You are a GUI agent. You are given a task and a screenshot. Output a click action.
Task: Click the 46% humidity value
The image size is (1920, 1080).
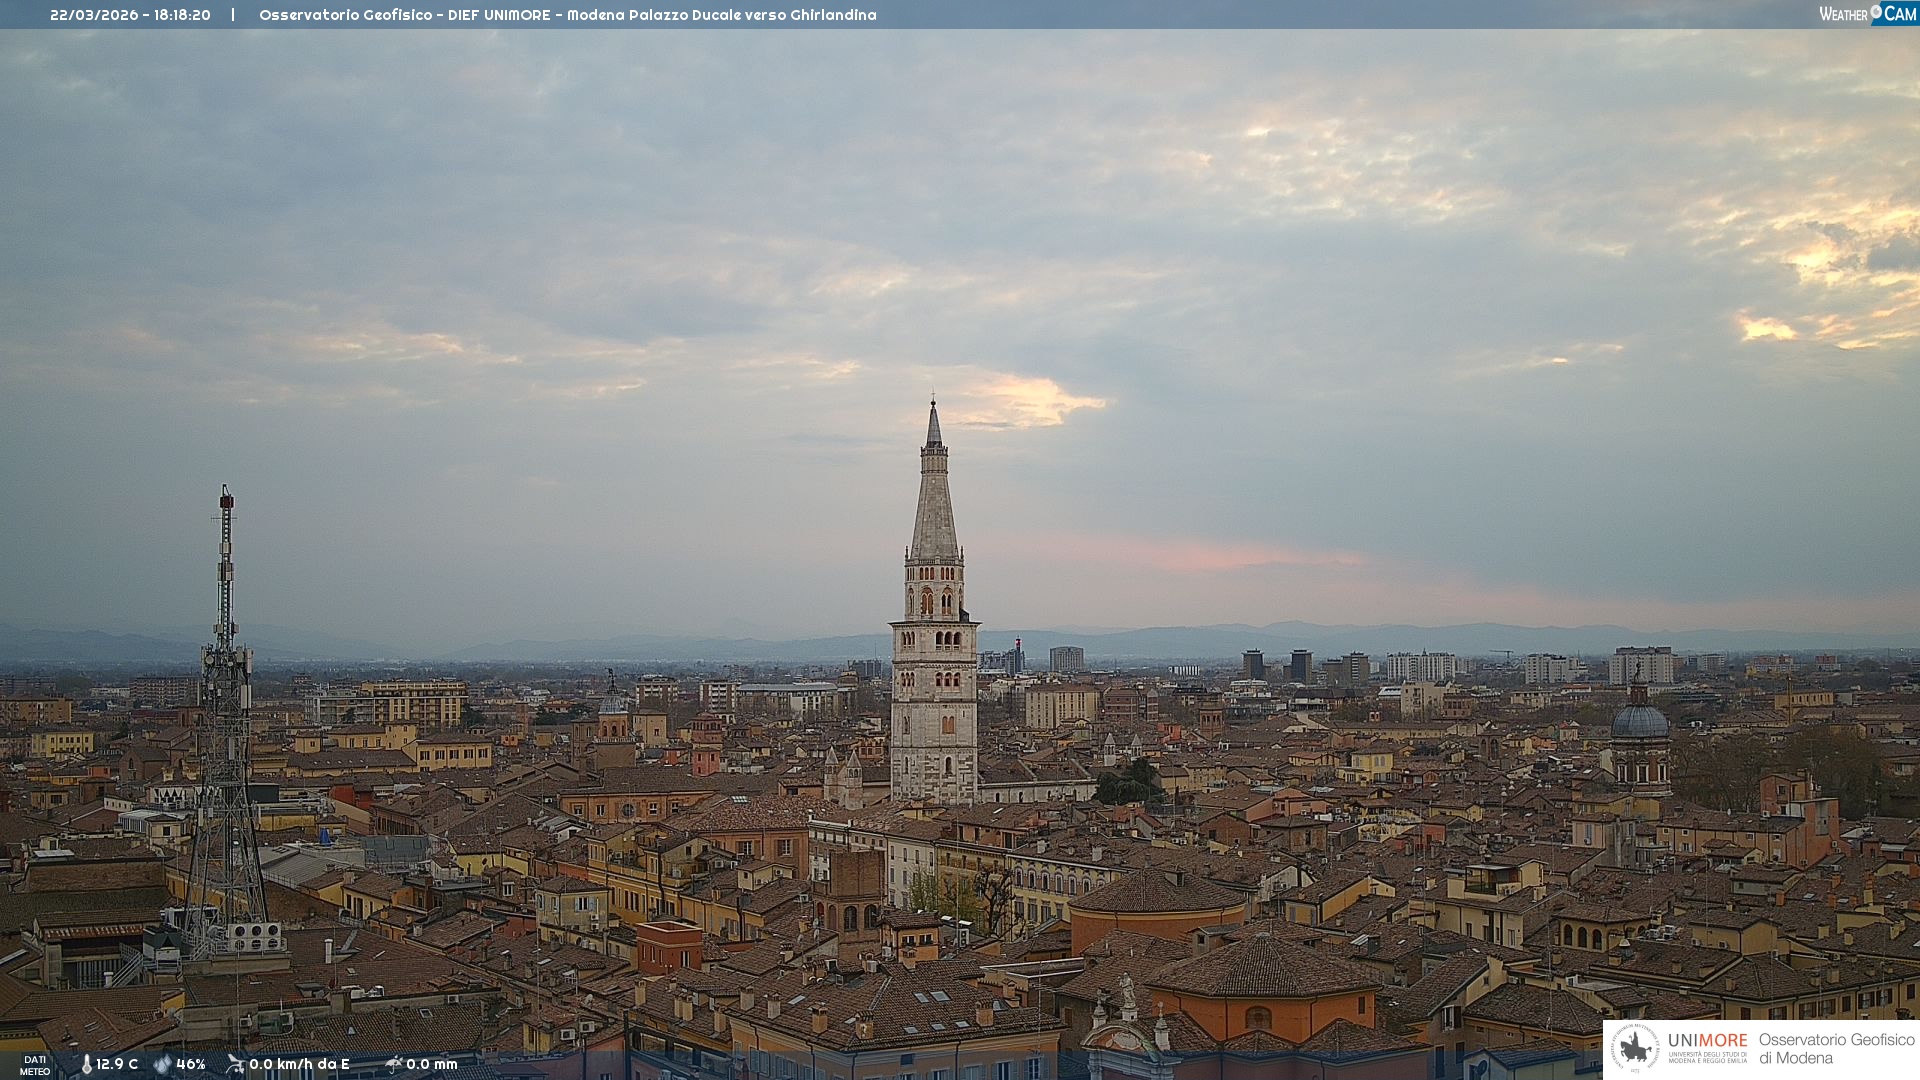click(191, 1064)
